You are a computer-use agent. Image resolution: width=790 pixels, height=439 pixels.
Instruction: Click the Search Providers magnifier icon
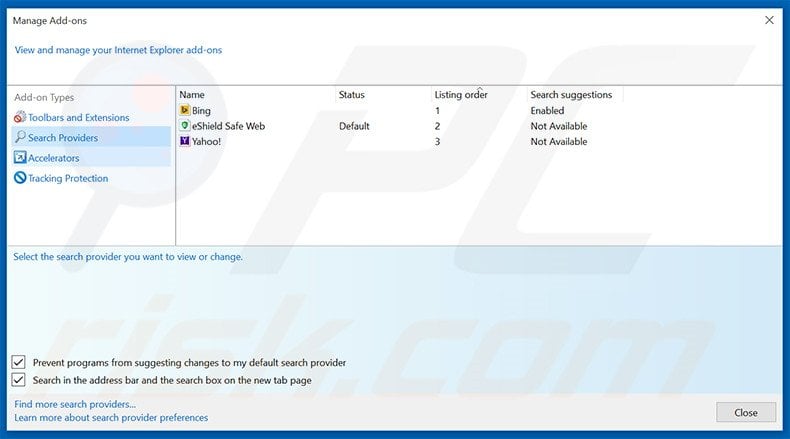pos(20,137)
